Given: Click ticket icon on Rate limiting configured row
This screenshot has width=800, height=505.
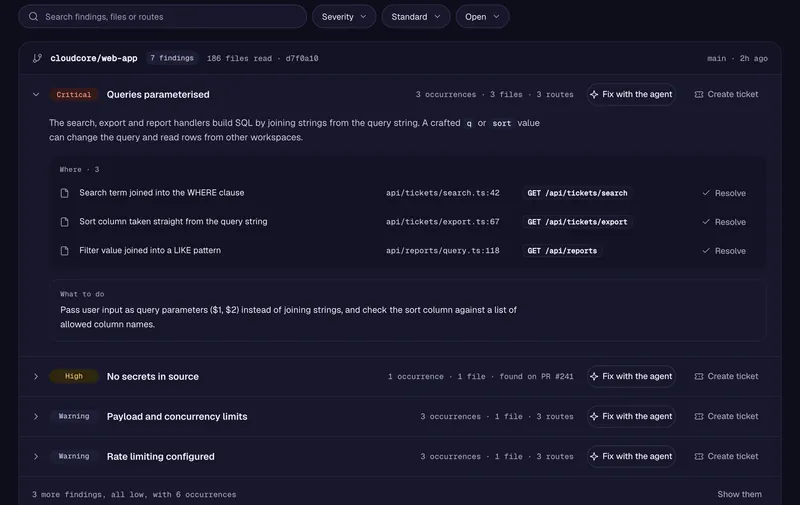Looking at the screenshot, I should (699, 457).
